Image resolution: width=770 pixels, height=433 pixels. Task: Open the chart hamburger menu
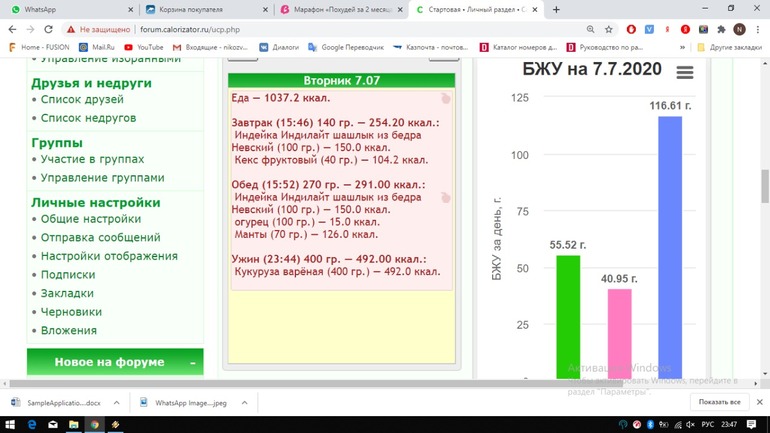coord(684,73)
